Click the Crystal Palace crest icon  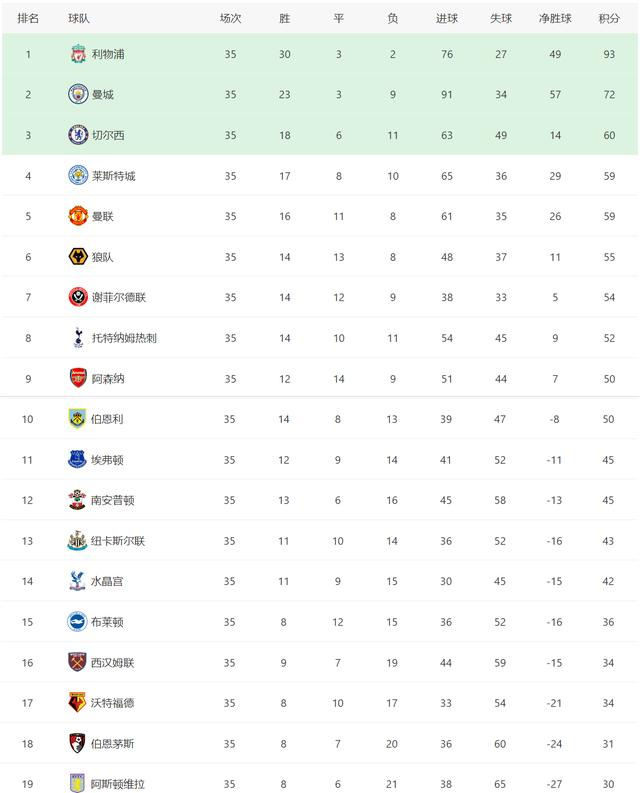[x=78, y=581]
